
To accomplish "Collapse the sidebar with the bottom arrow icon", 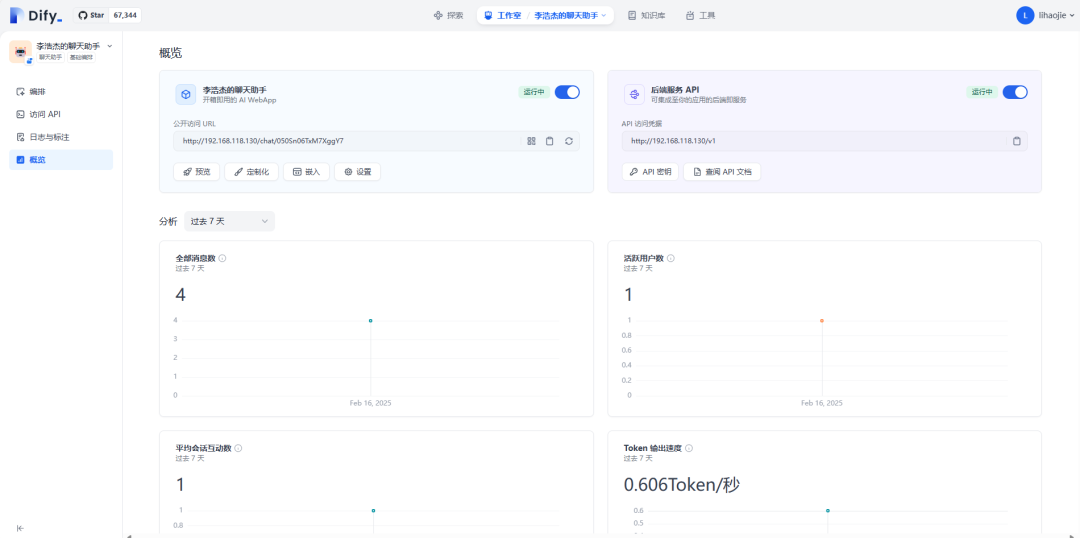I will tap(20, 528).
